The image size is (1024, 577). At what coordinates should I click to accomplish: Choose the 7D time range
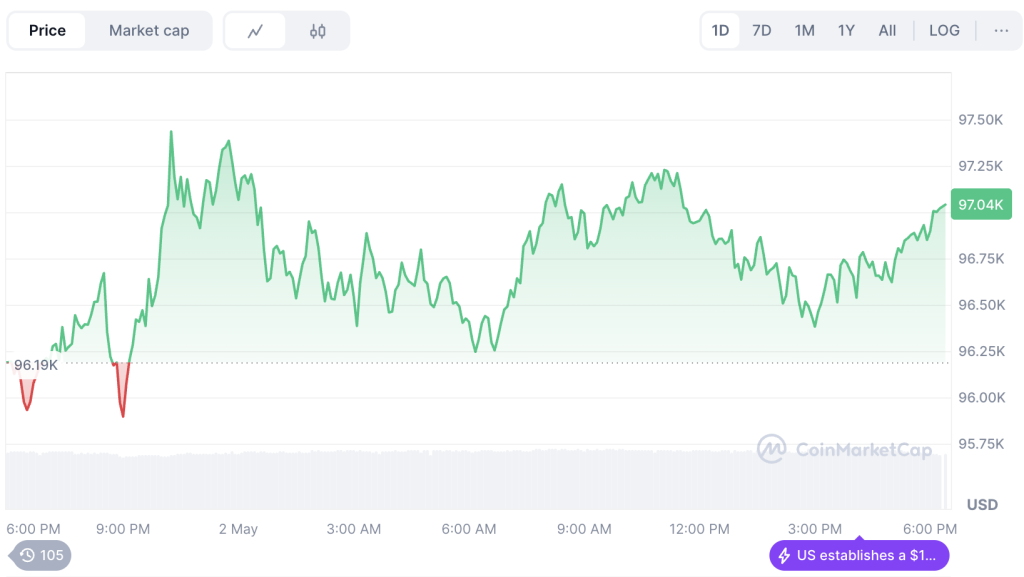click(x=761, y=31)
